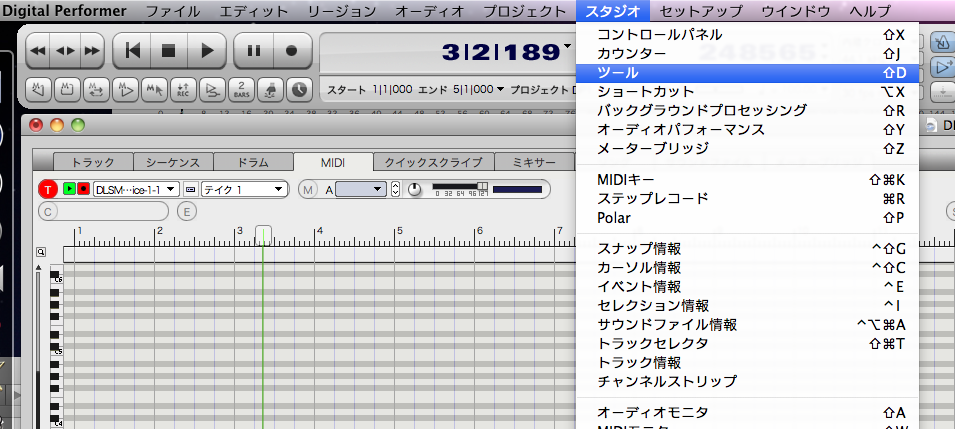The width and height of the screenshot is (955, 429).
Task: Click the round E button
Action: (187, 211)
